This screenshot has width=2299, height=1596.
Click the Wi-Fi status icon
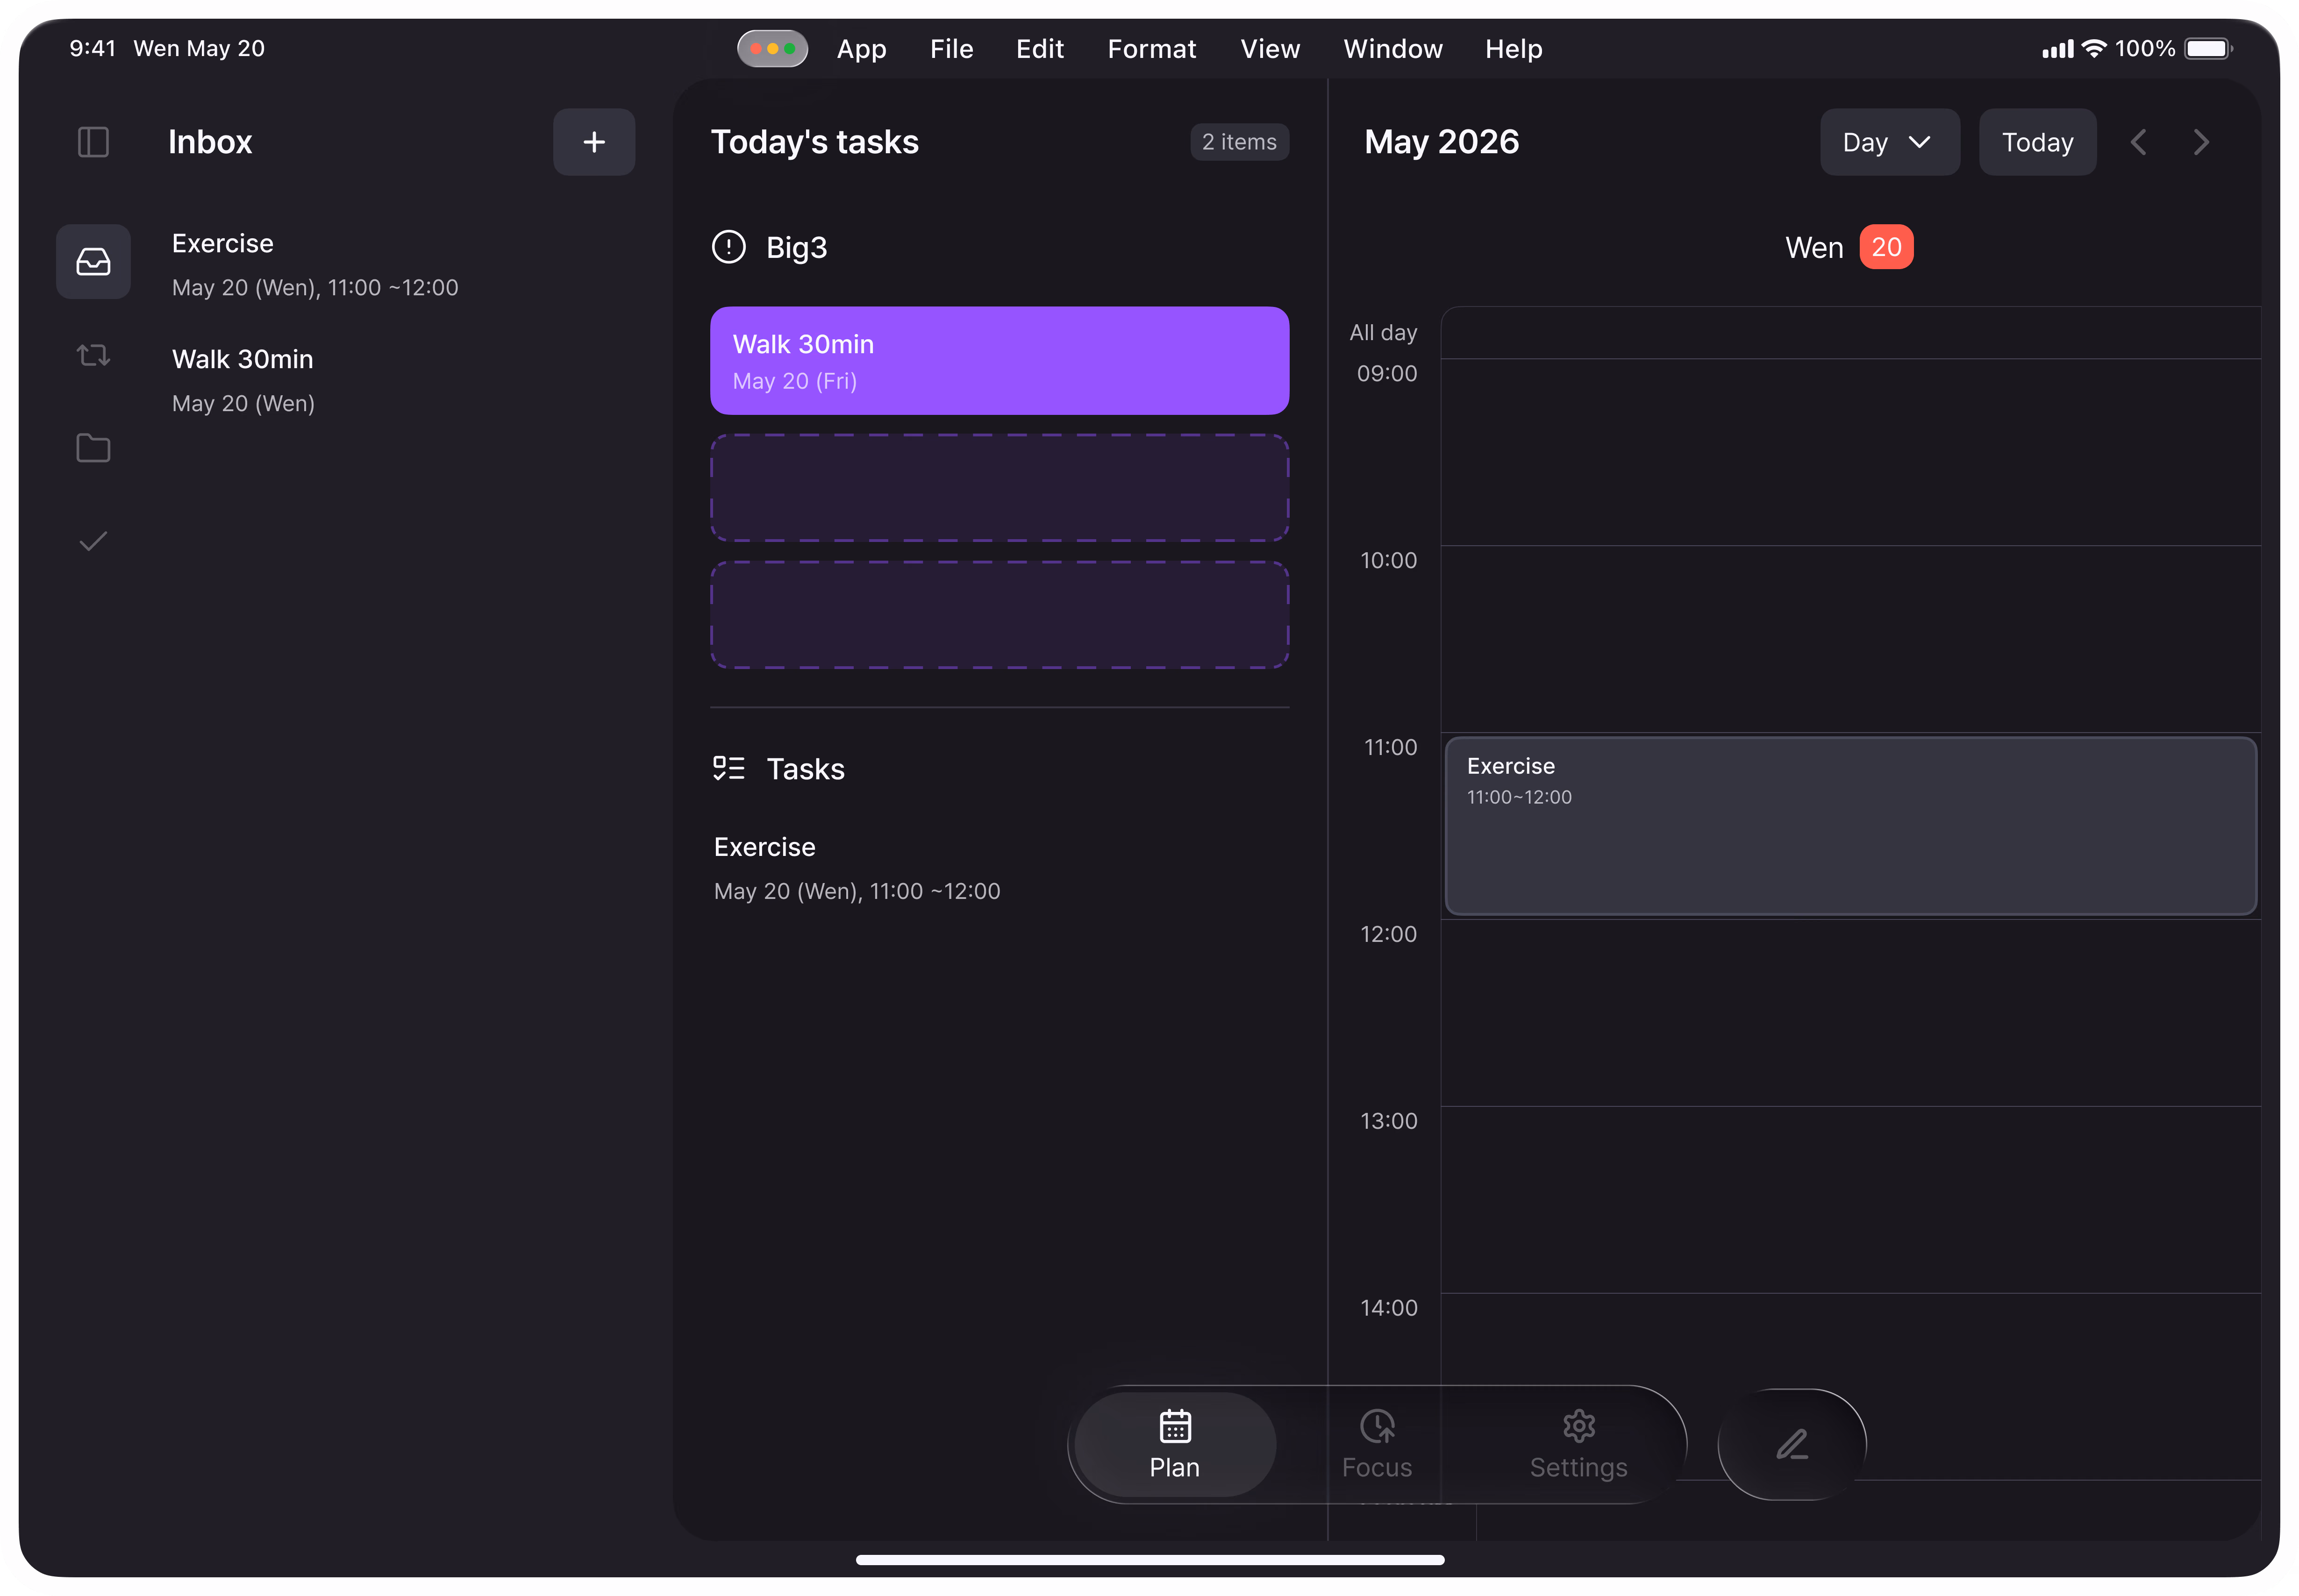(x=2093, y=48)
